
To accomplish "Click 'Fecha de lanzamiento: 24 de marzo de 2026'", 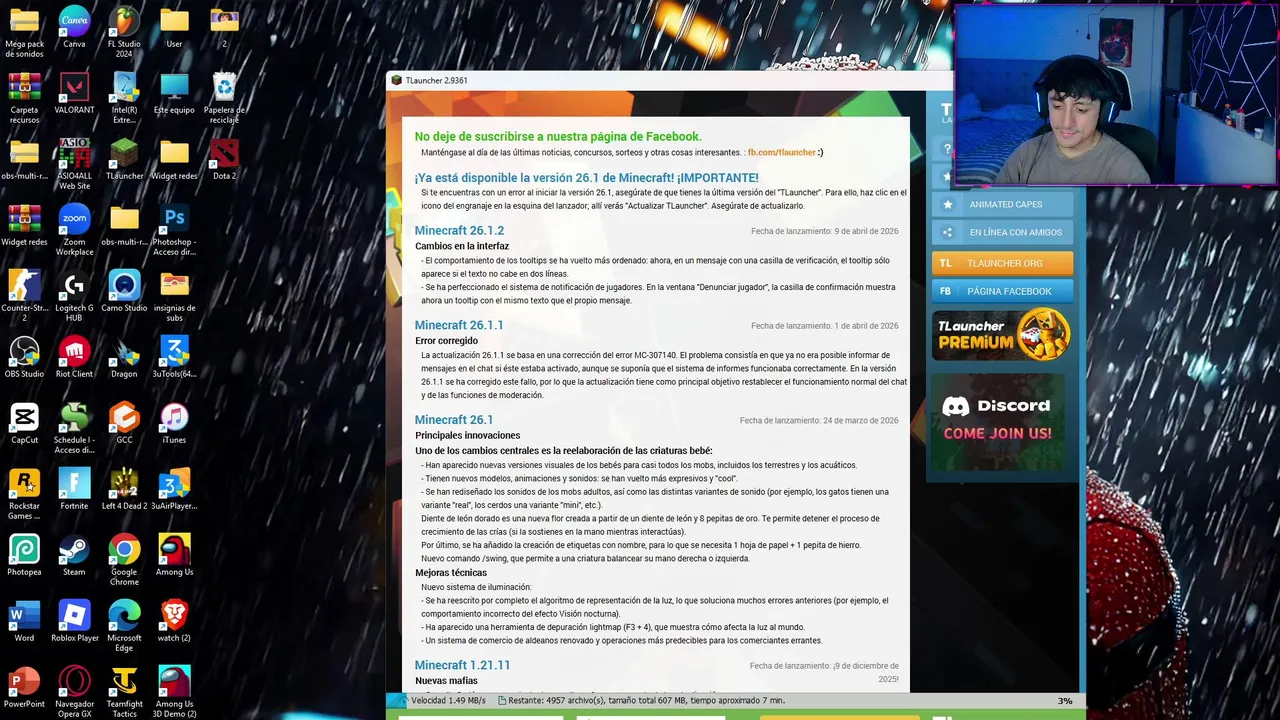I will click(x=819, y=421).
